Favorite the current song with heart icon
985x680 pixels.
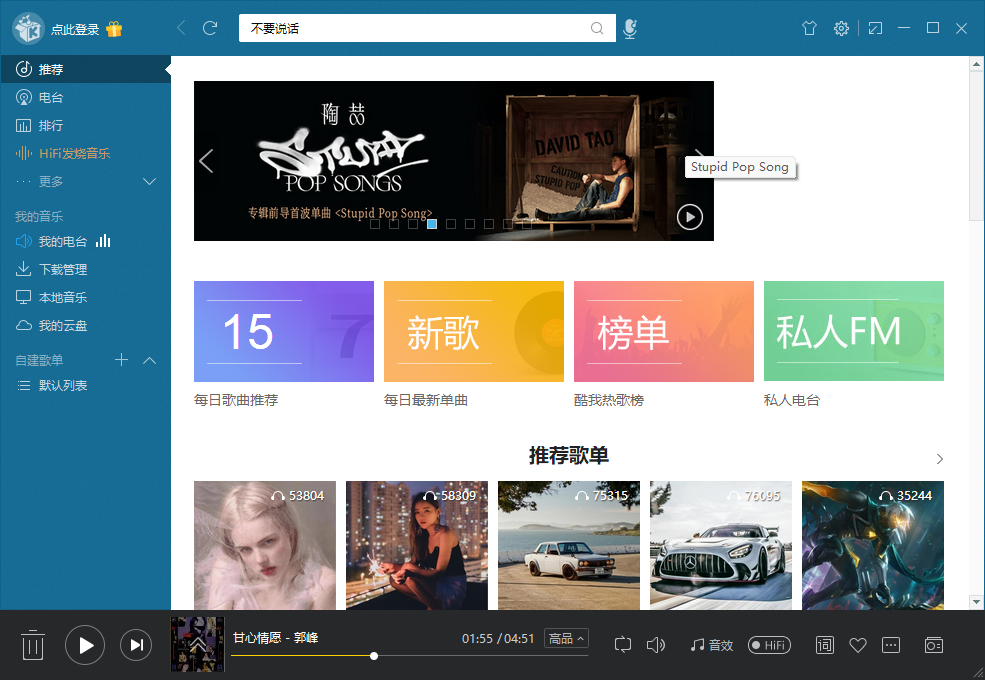coord(857,645)
